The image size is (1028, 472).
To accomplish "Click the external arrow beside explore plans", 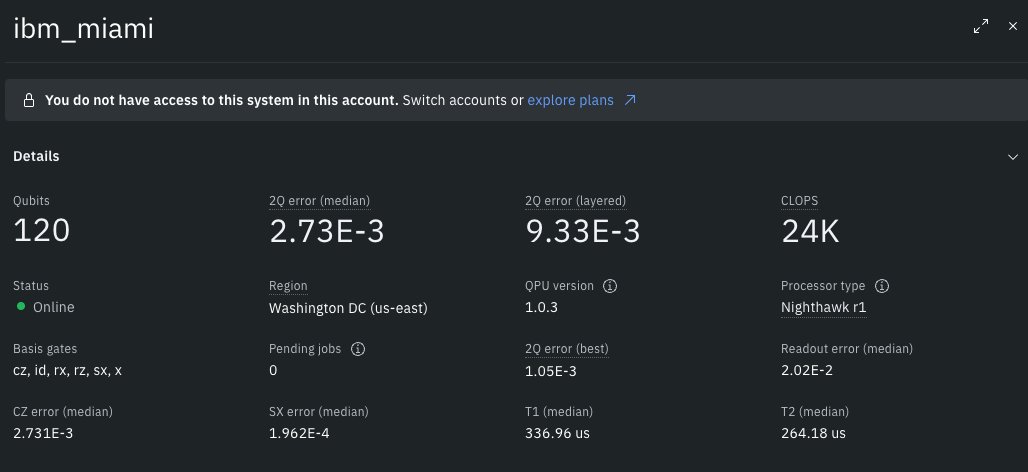I will 630,100.
